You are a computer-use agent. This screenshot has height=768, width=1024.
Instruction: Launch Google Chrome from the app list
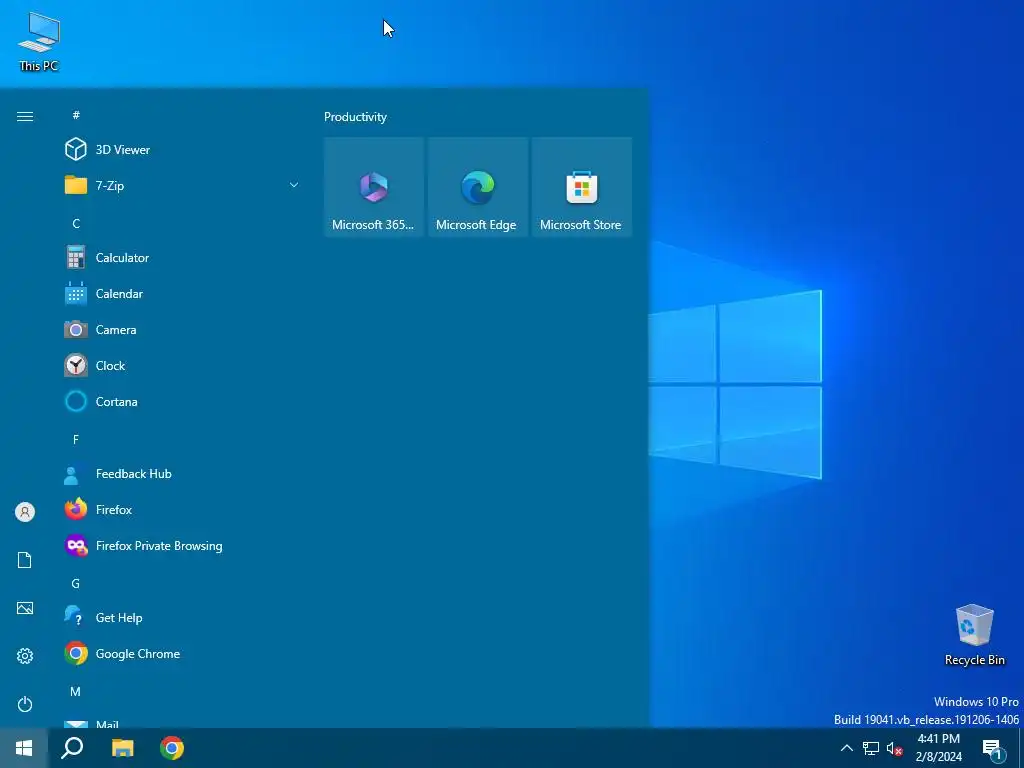point(181,653)
